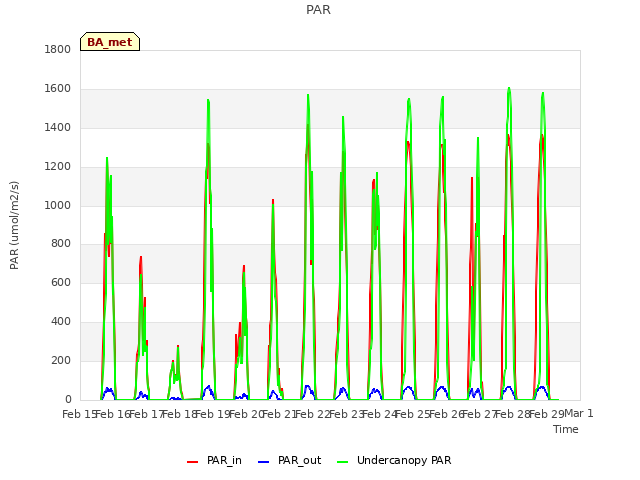The width and height of the screenshot is (640, 480).
Task: Click the red PAR_in legend swatch
Action: point(192,462)
